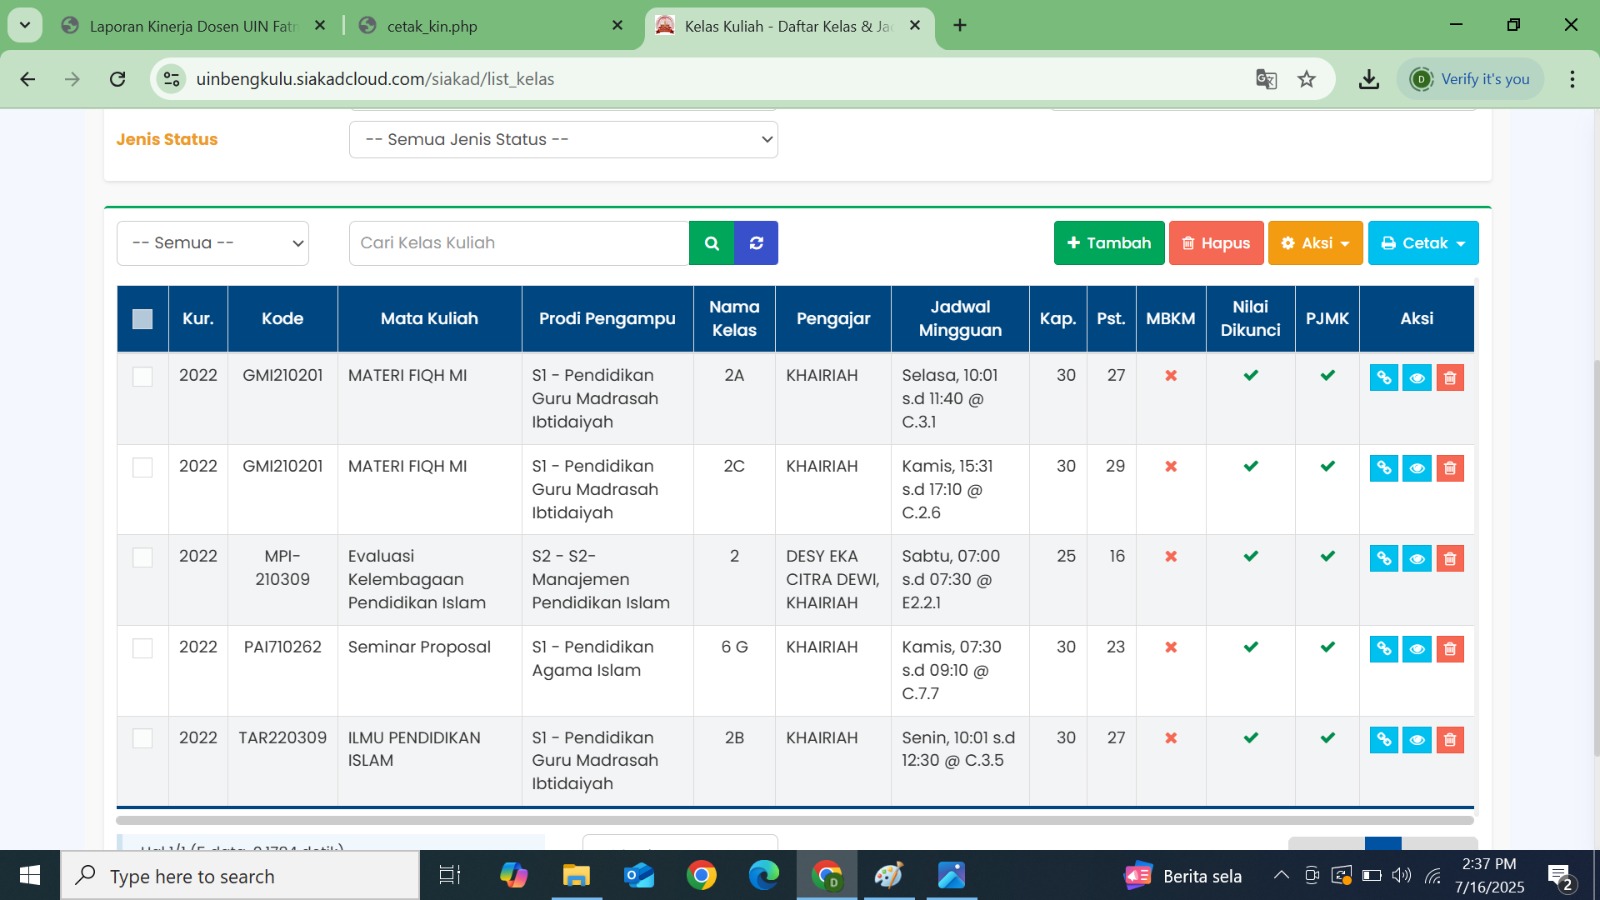Screen dimensions: 1600x900
Task: Click the green search magnifier button
Action: click(711, 243)
